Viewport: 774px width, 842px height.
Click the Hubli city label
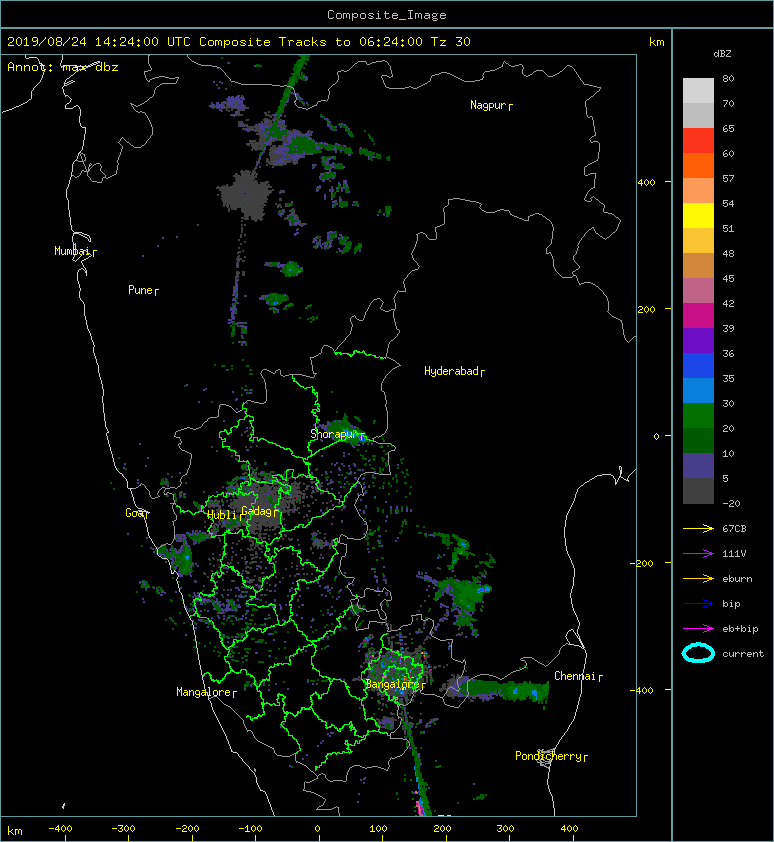pos(225,515)
